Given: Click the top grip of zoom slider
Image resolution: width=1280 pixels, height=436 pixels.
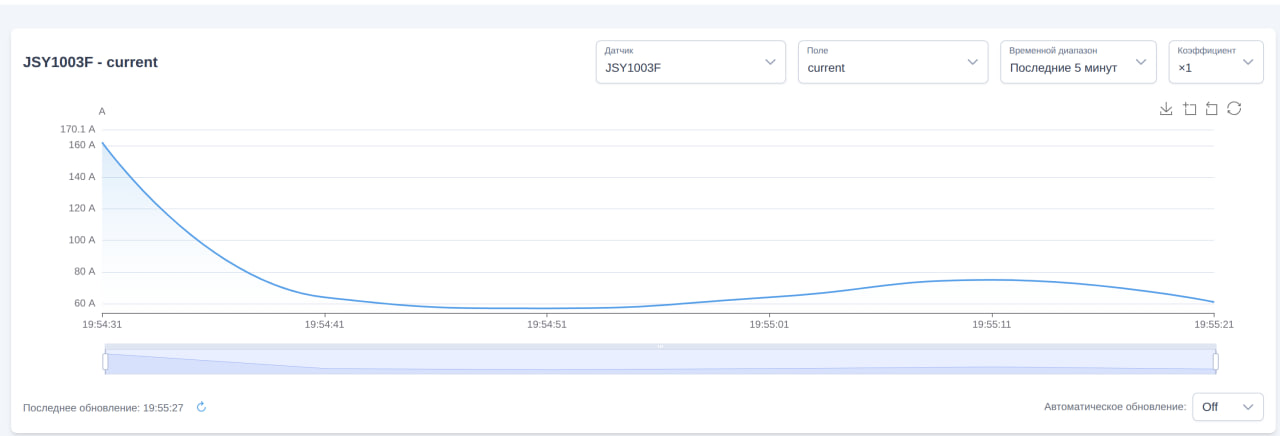Looking at the screenshot, I should (660, 346).
